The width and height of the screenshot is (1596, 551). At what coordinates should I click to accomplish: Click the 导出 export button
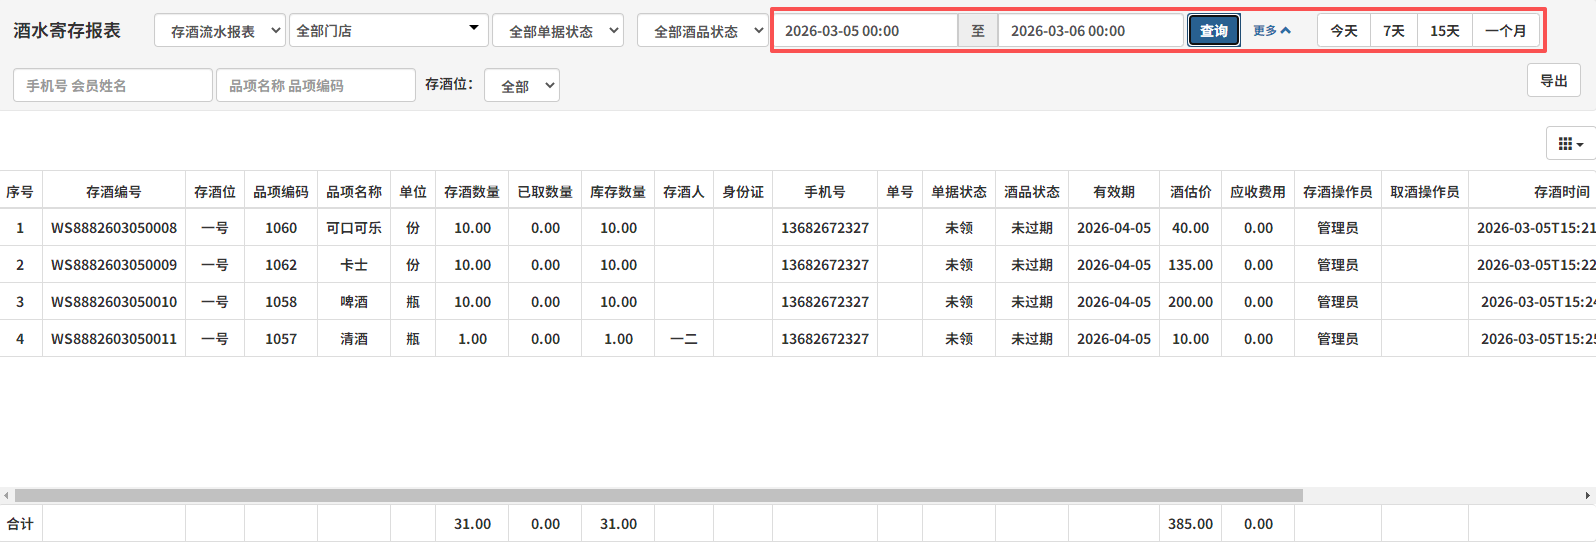click(1553, 81)
